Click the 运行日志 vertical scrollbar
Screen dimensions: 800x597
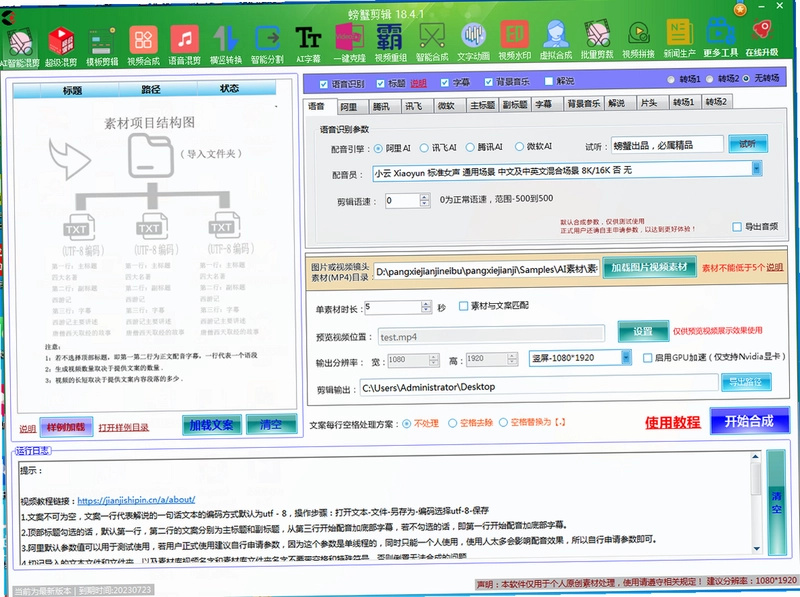coord(756,501)
